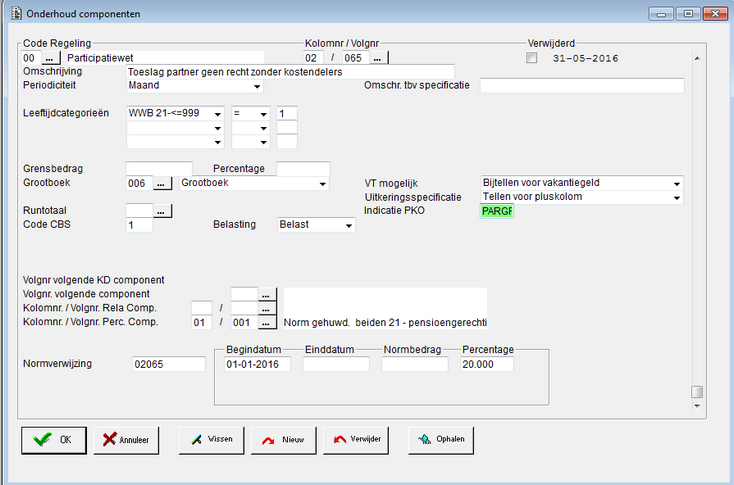Expand the Grootboek type dropdown
This screenshot has height=485, width=734.
point(323,184)
